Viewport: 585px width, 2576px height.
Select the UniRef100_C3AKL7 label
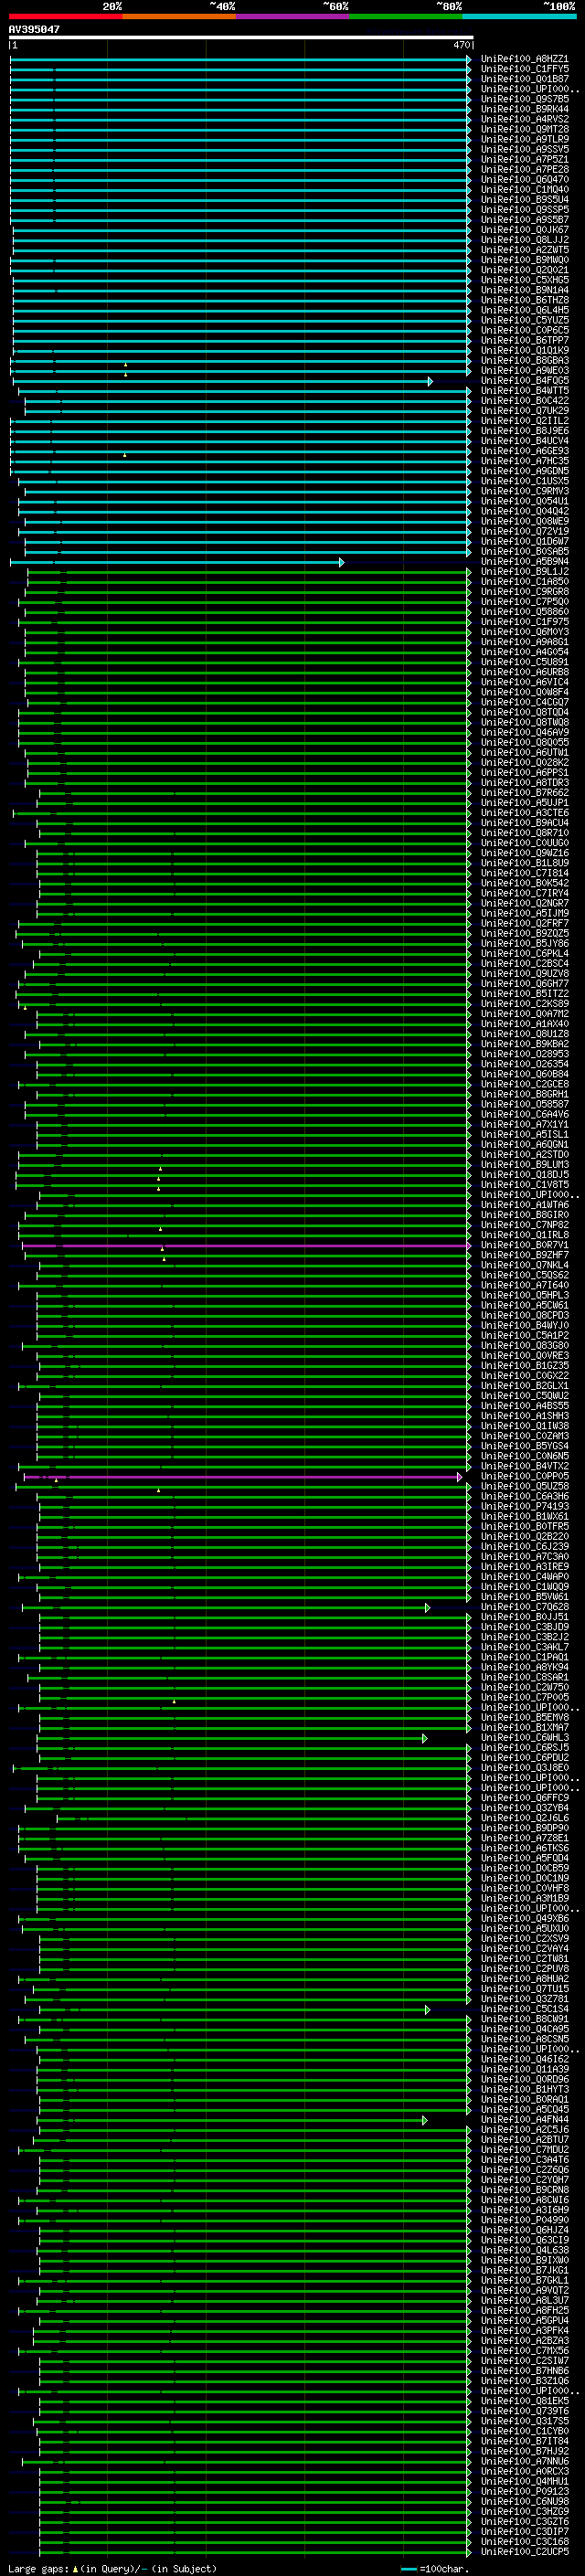tap(524, 1648)
